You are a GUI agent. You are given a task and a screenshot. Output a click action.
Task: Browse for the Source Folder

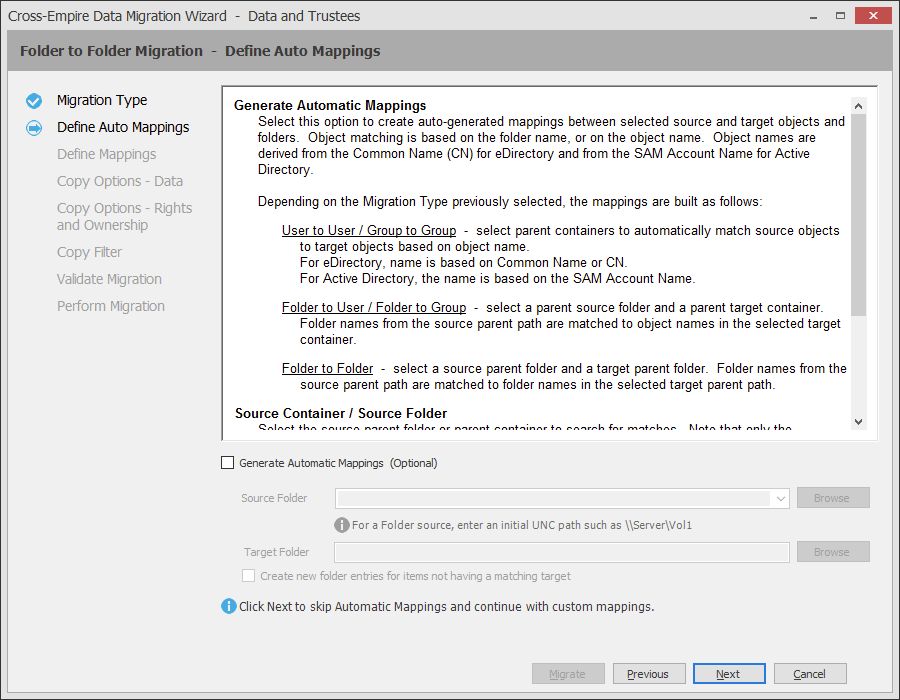[831, 498]
